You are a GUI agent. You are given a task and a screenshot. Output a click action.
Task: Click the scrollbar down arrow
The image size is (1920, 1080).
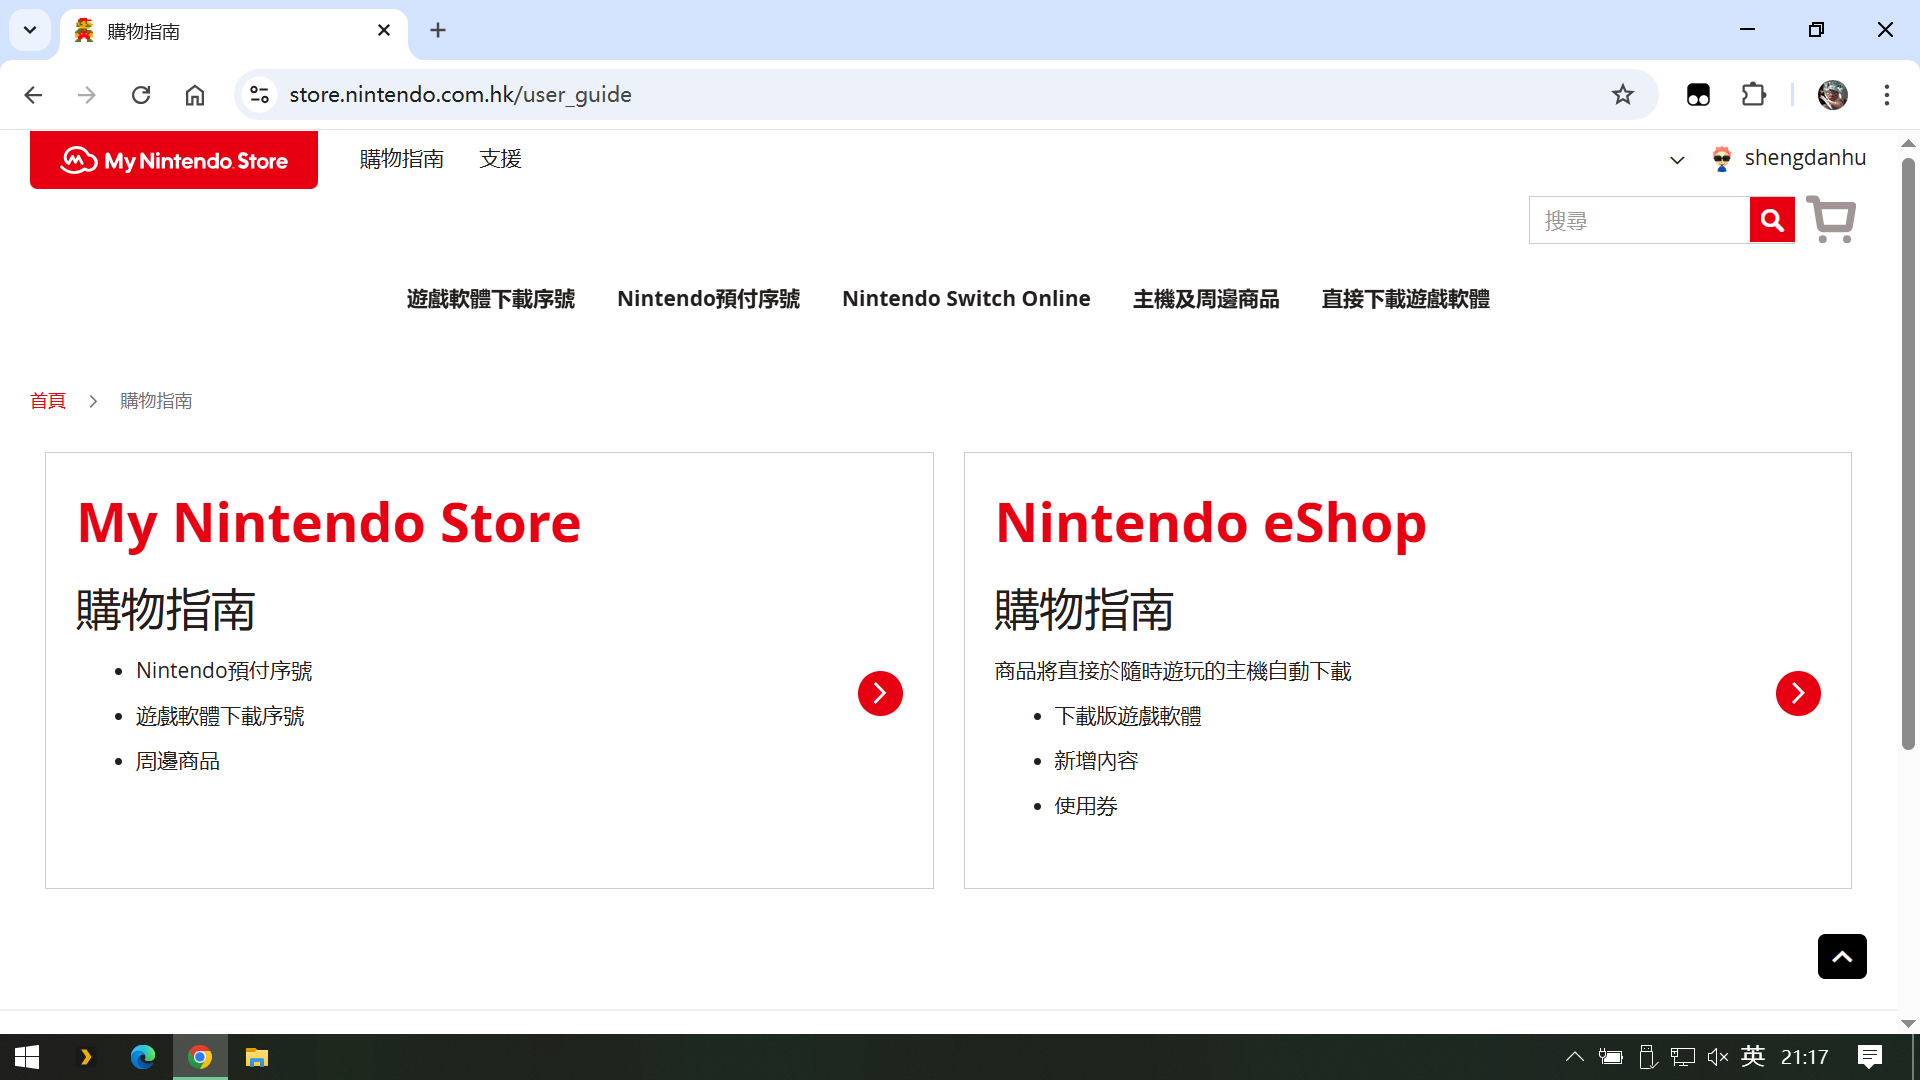tap(1908, 1023)
